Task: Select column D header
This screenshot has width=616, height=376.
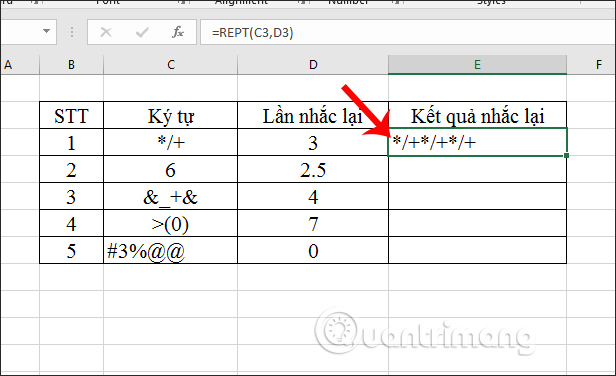Action: (x=313, y=65)
